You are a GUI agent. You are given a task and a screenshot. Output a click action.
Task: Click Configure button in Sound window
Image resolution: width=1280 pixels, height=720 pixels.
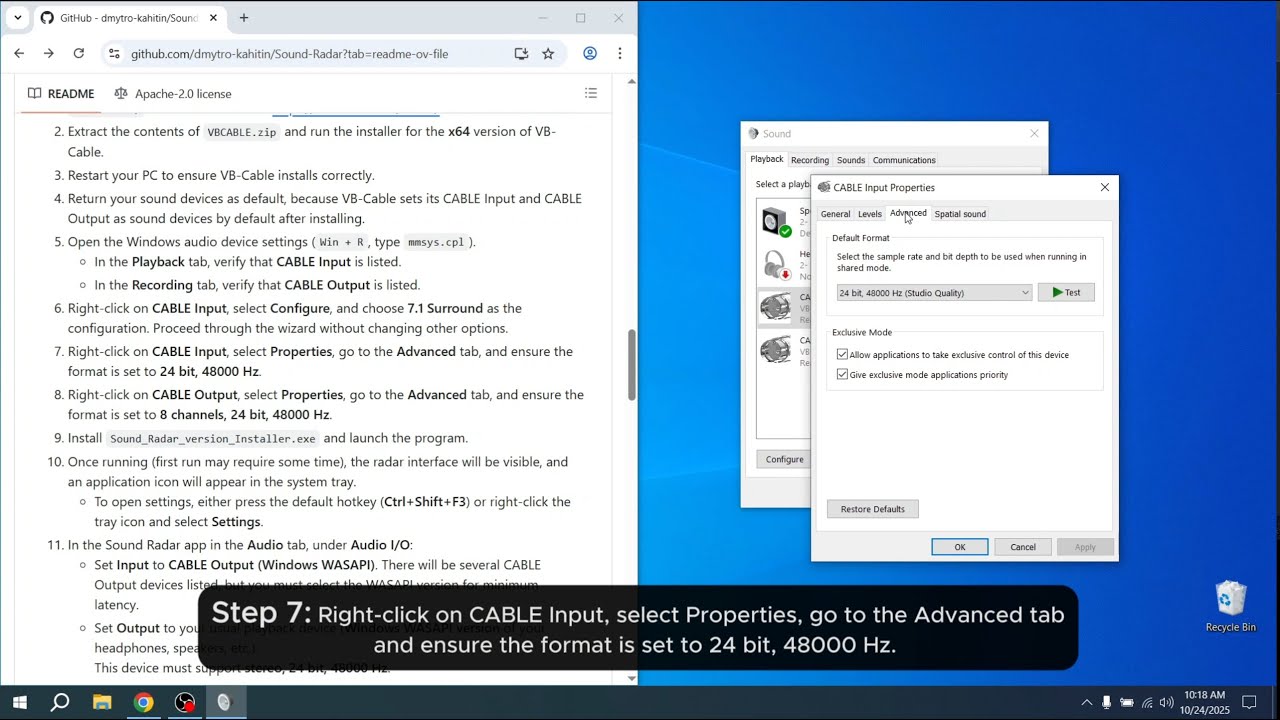[x=784, y=459]
